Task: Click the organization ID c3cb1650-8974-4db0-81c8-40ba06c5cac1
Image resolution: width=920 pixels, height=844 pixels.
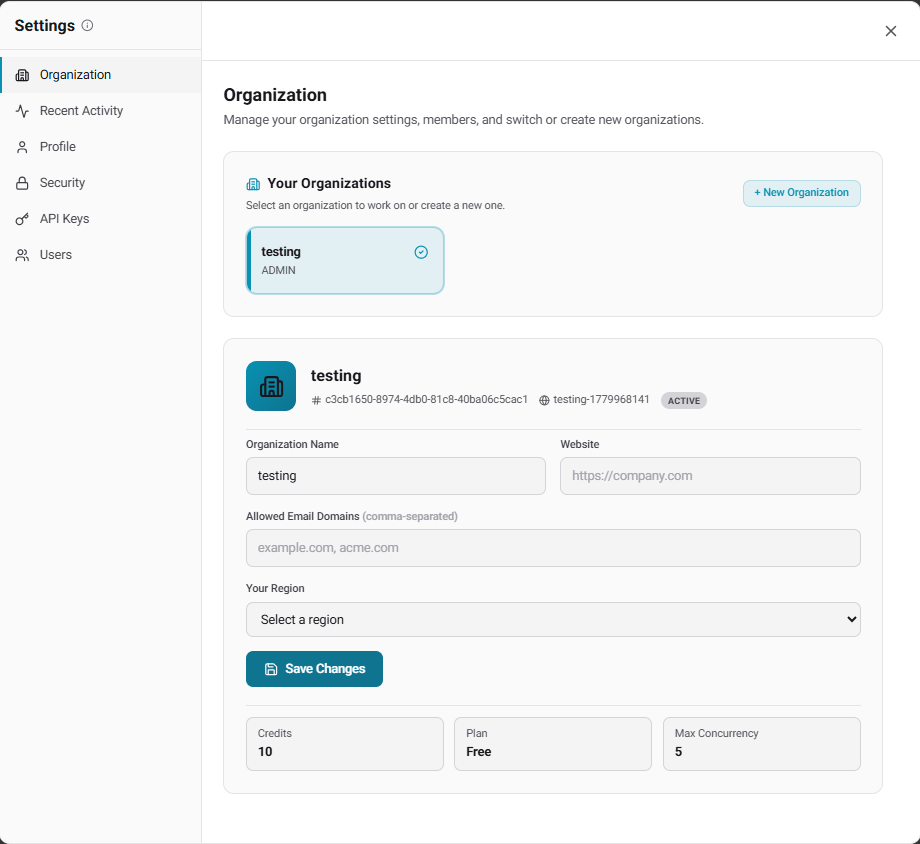Action: pyautogui.click(x=427, y=400)
